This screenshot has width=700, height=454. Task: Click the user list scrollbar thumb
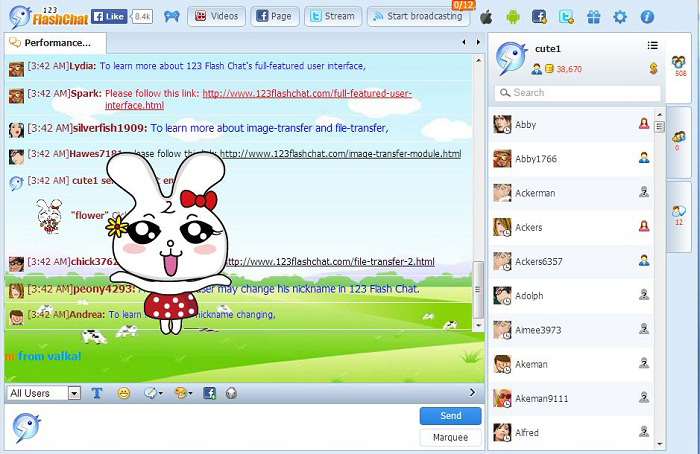659,127
